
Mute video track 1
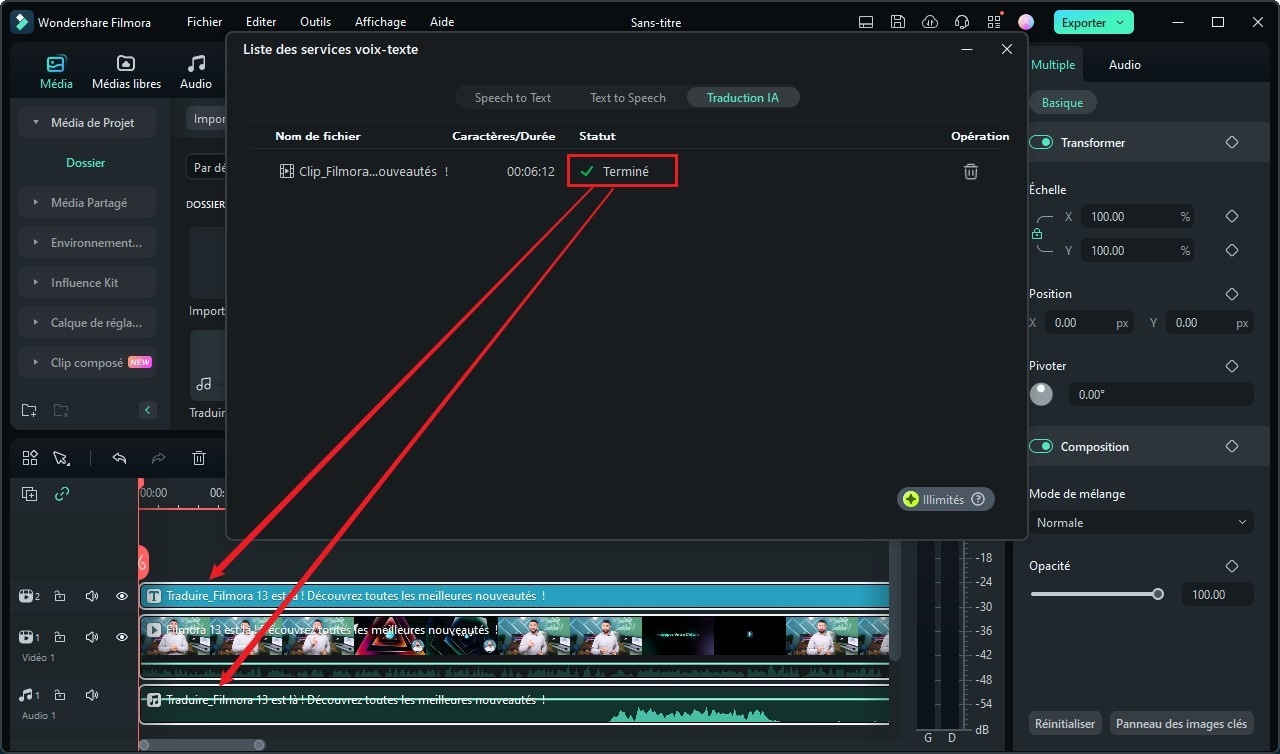click(92, 637)
